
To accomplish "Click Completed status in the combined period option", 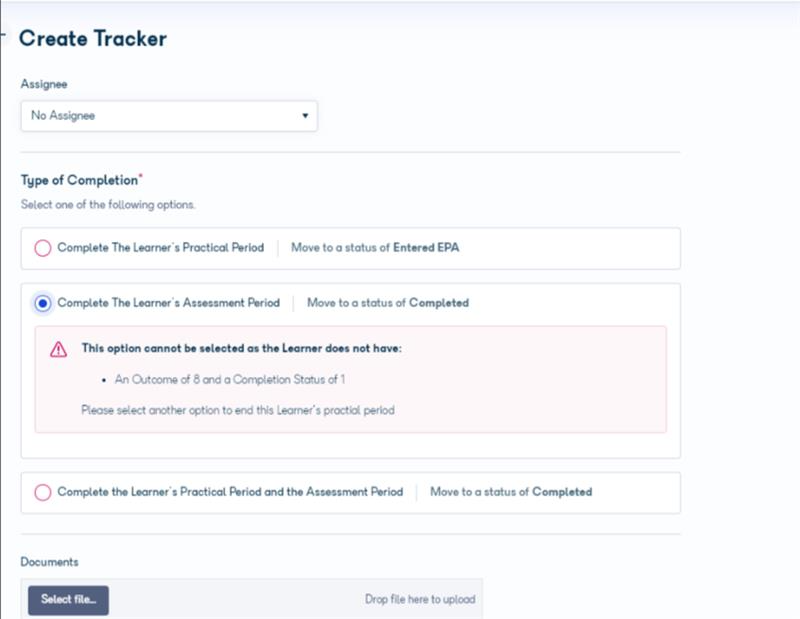I will tap(562, 491).
